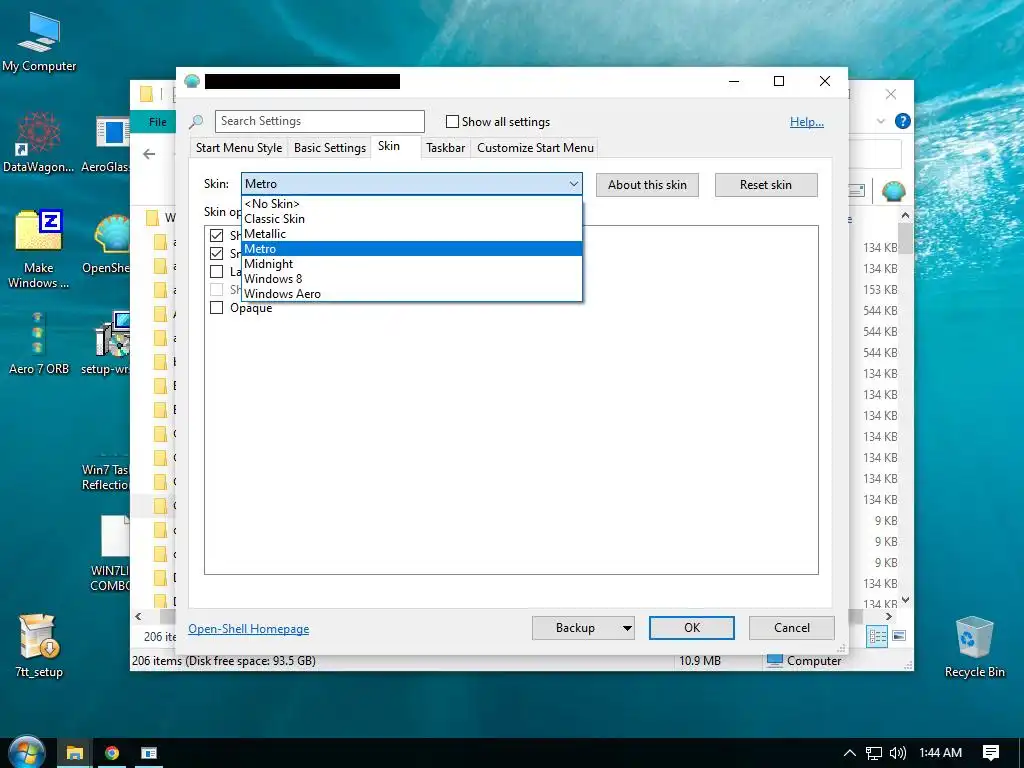Uncheck the second skin option checkbox
This screenshot has height=768, width=1024.
[x=216, y=253]
